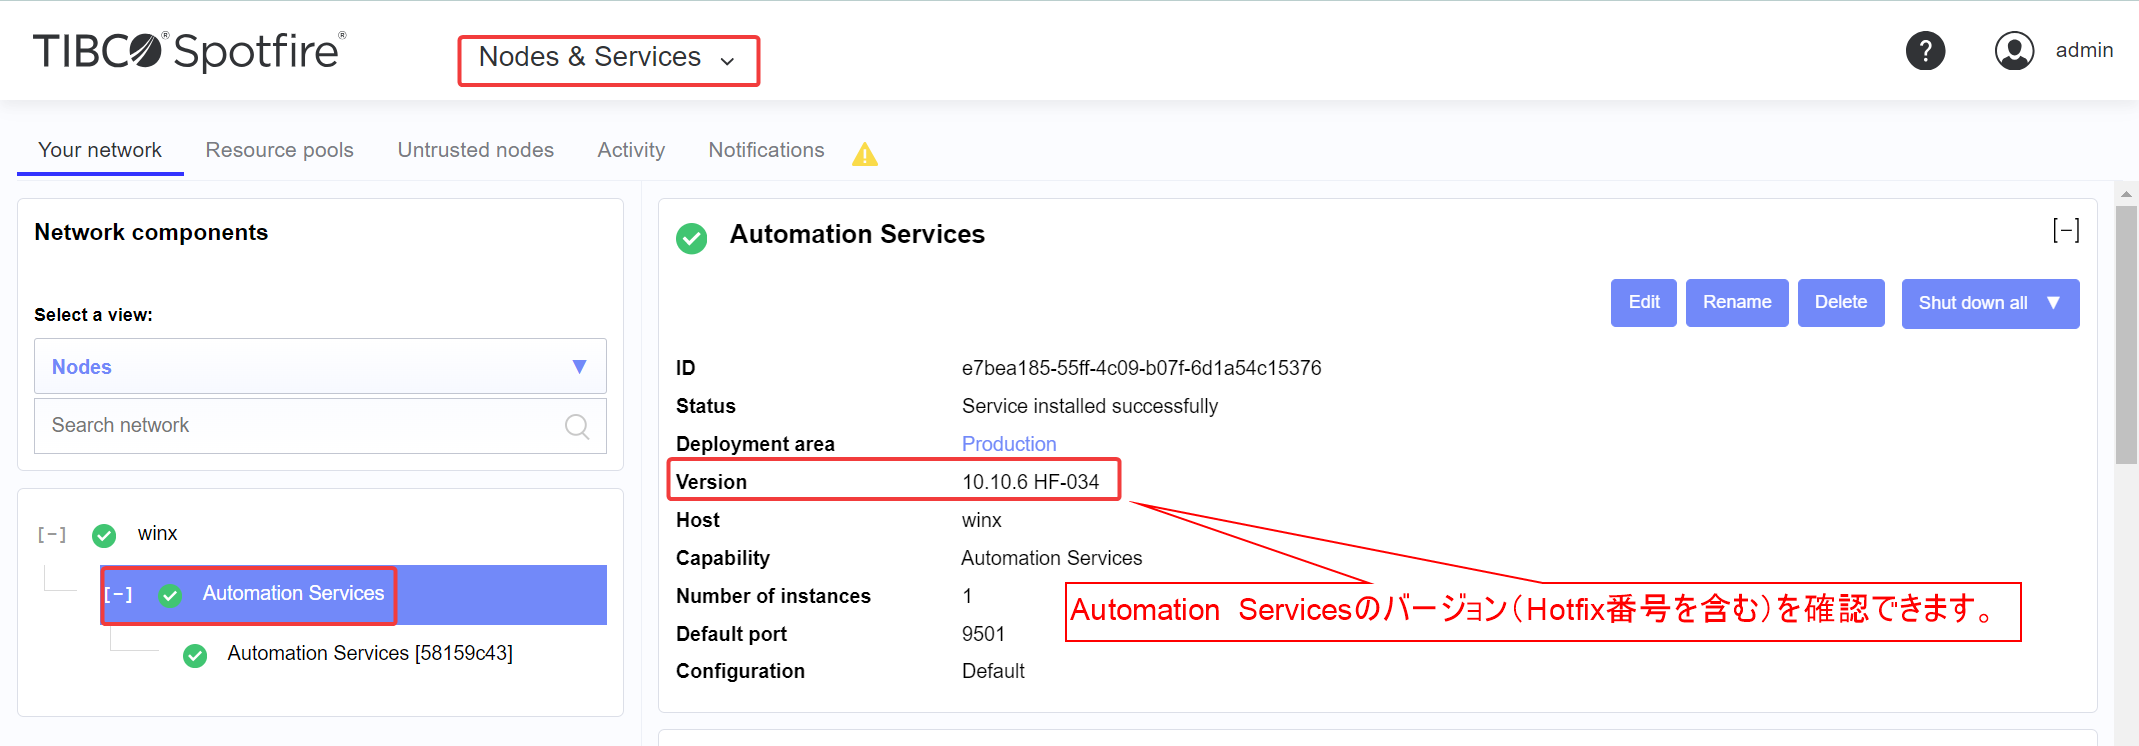2139x746 pixels.
Task: Click the green check next to Automation Services heading
Action: (691, 238)
